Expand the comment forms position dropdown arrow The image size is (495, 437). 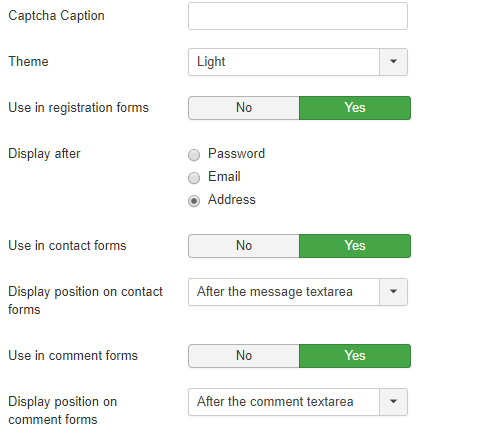point(393,402)
